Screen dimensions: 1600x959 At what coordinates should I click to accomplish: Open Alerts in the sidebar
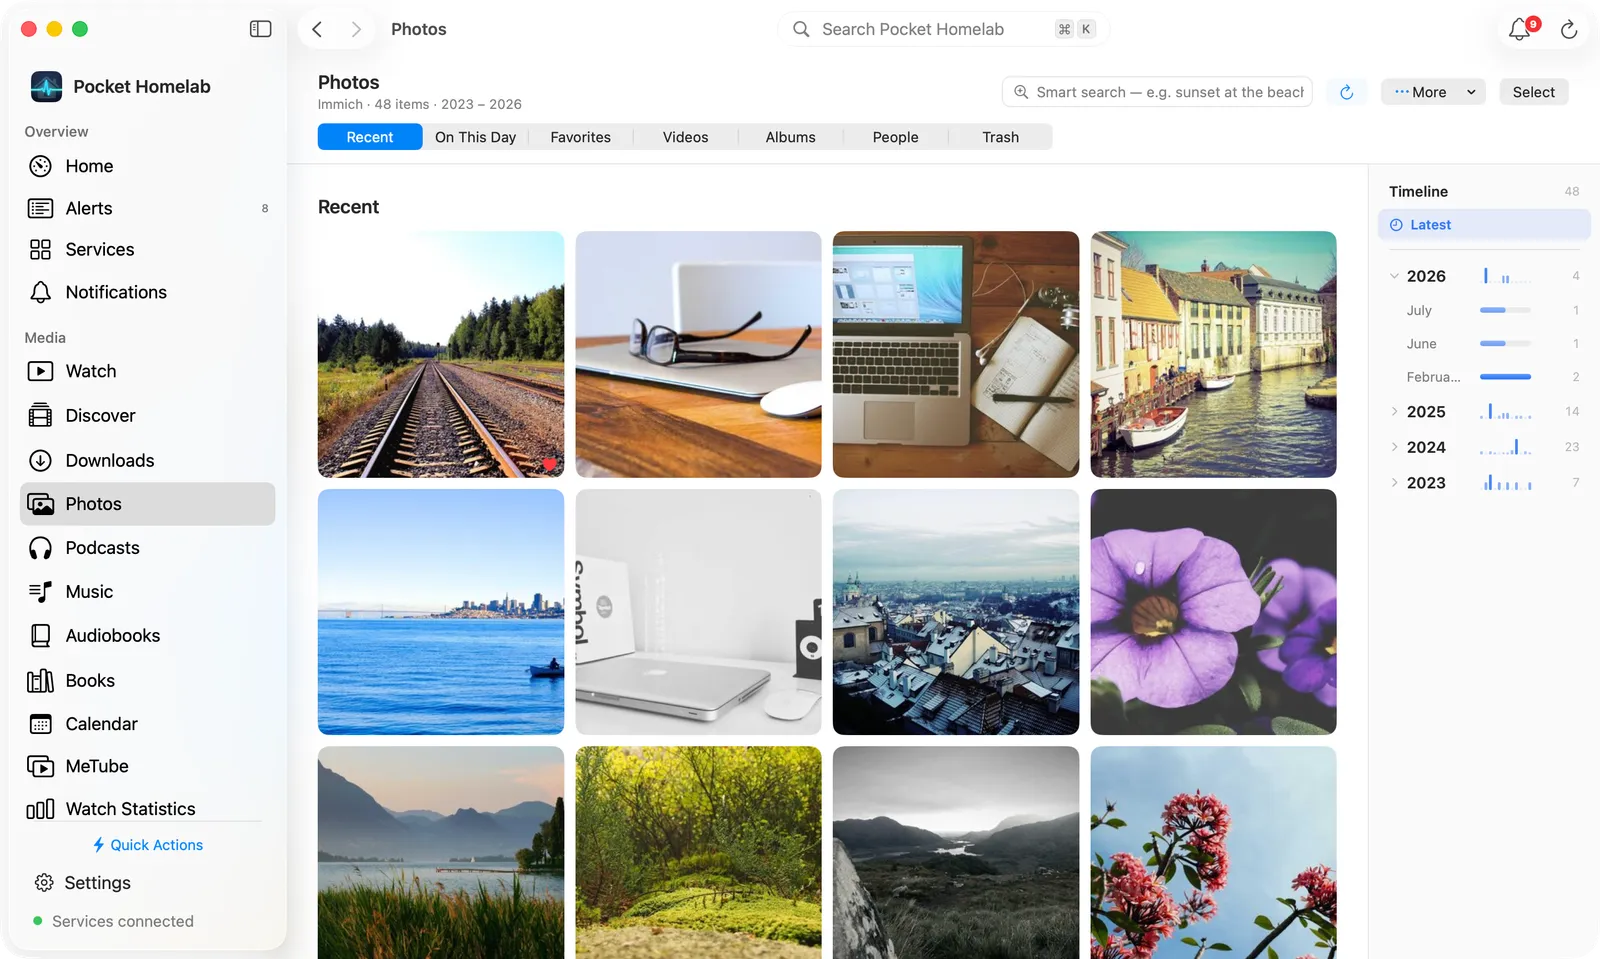click(147, 208)
